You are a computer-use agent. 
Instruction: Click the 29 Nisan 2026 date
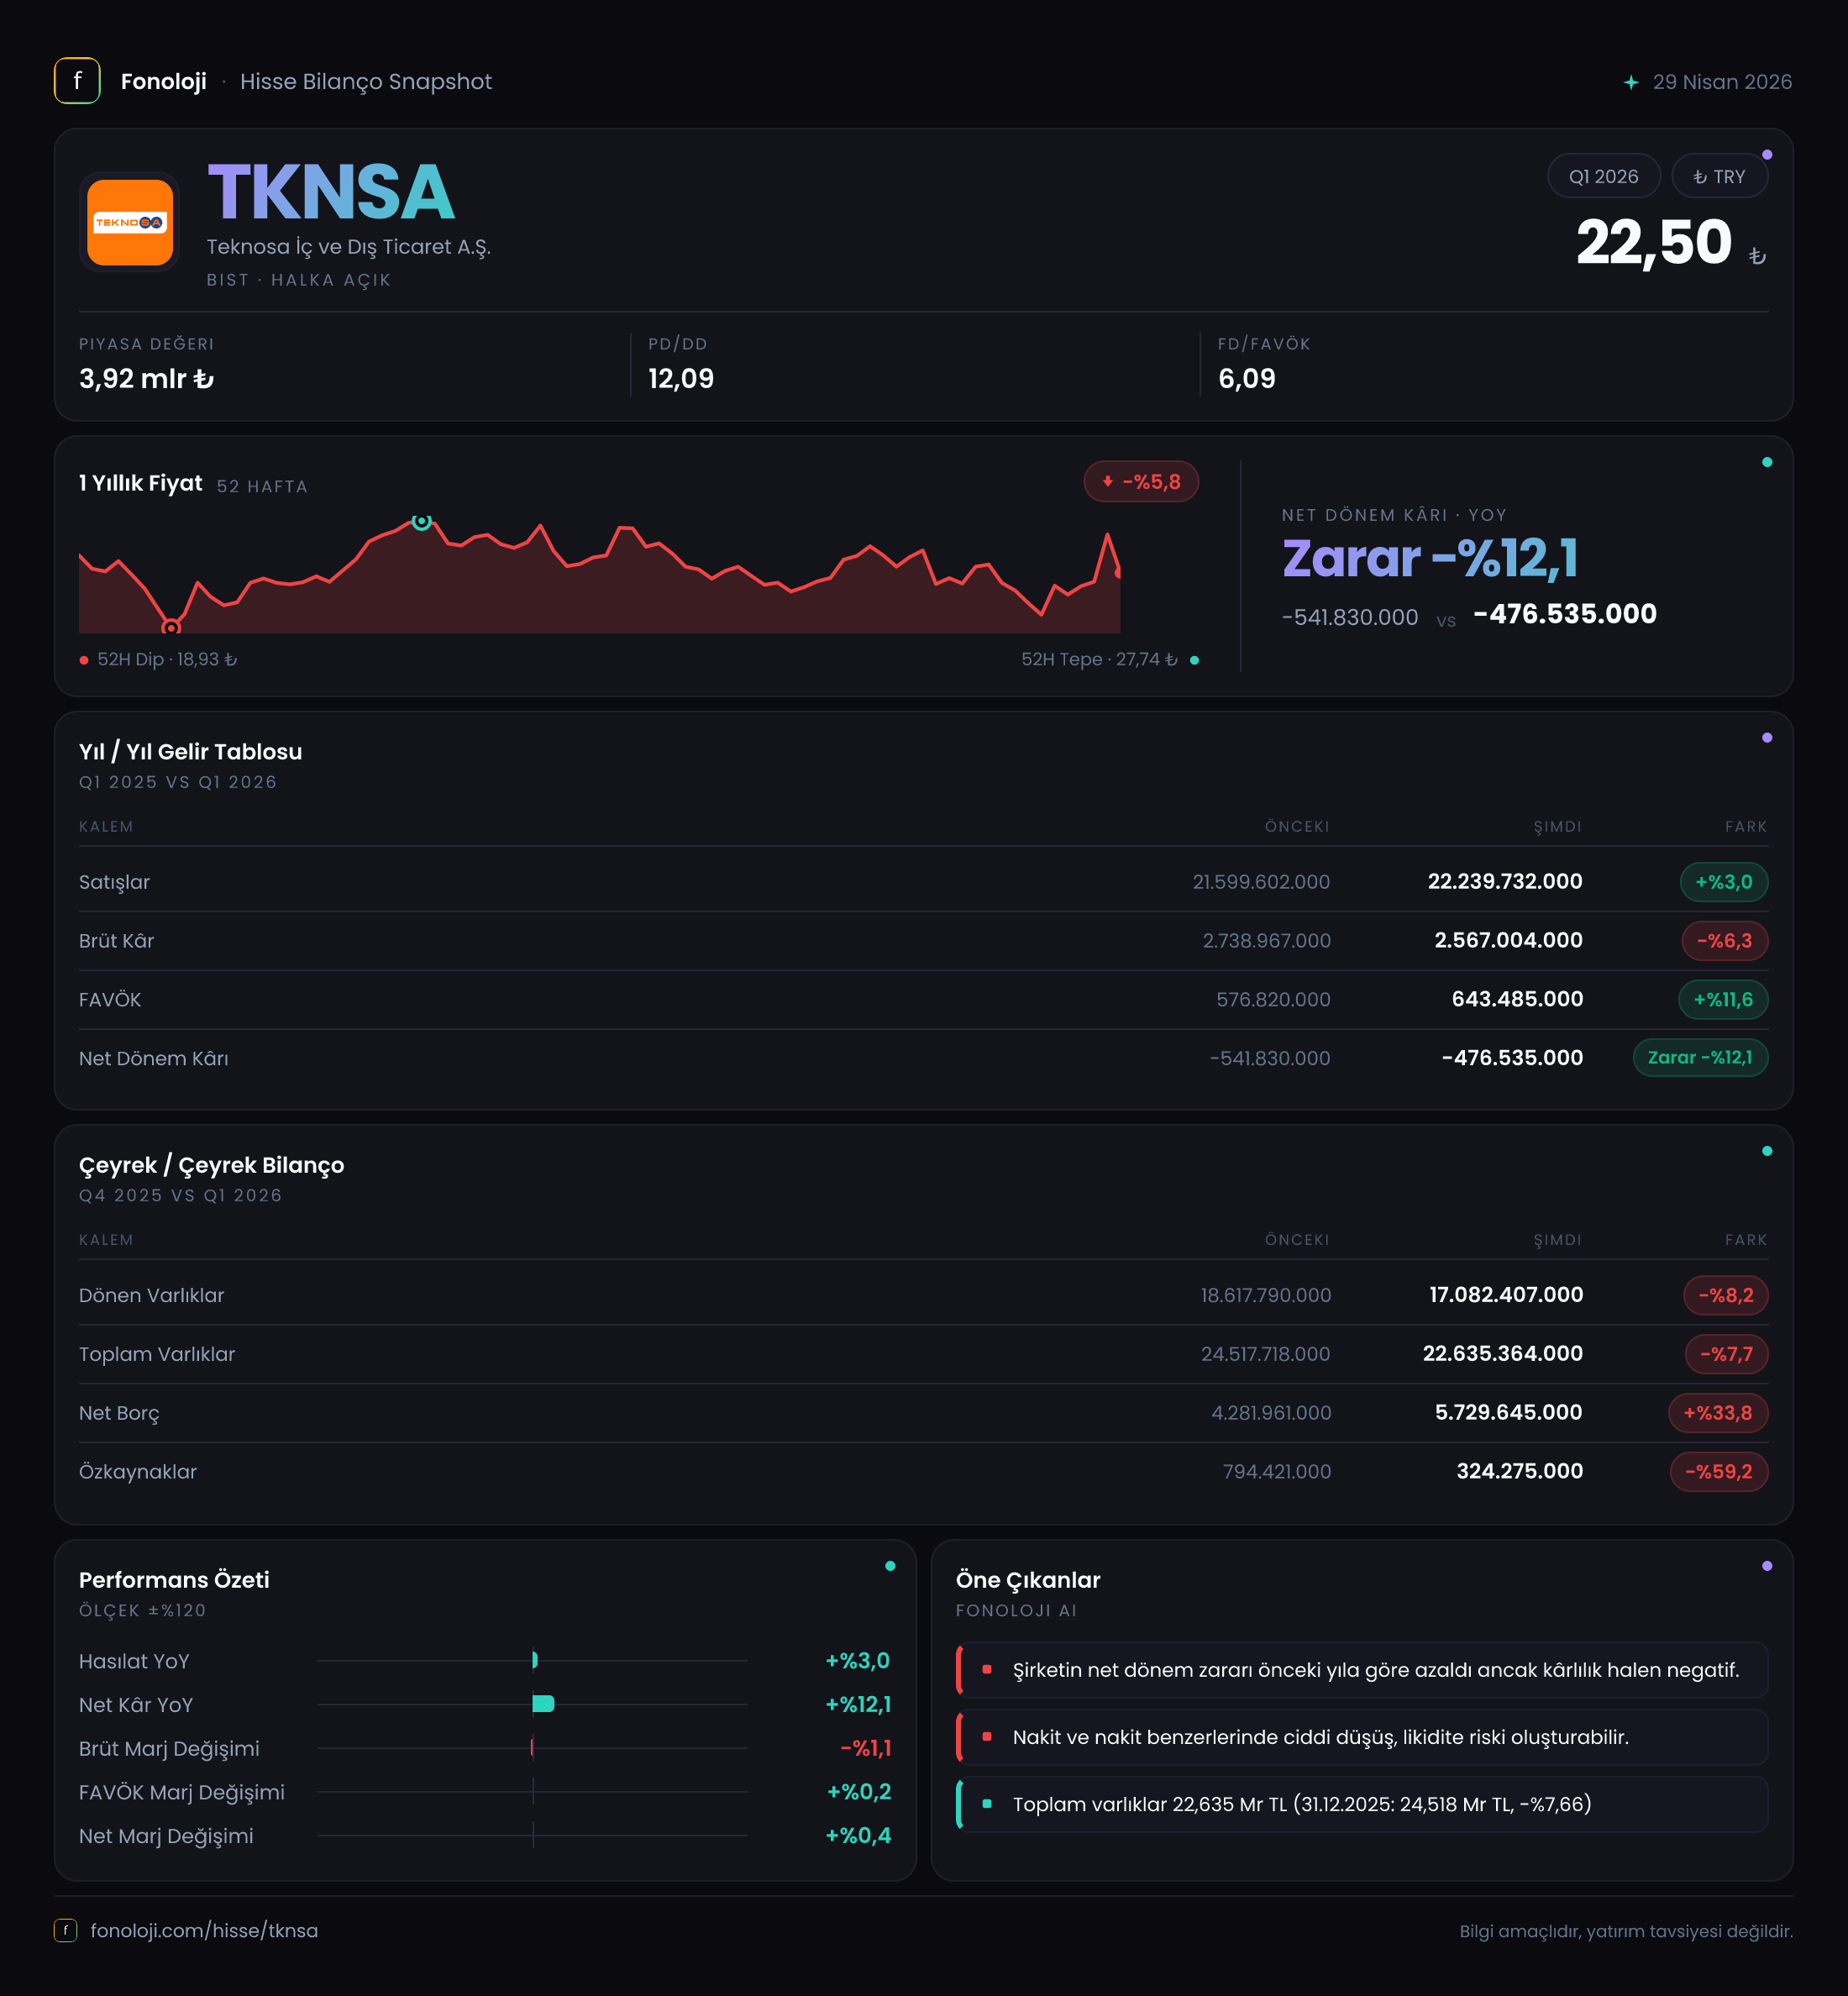pos(1722,82)
